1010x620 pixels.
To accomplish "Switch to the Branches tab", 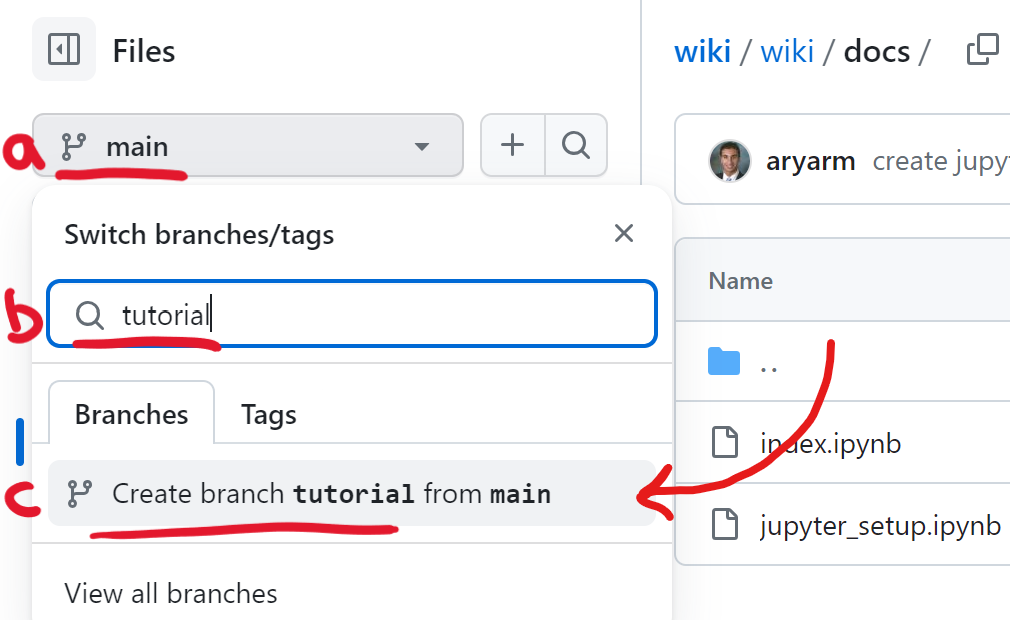I will 131,414.
